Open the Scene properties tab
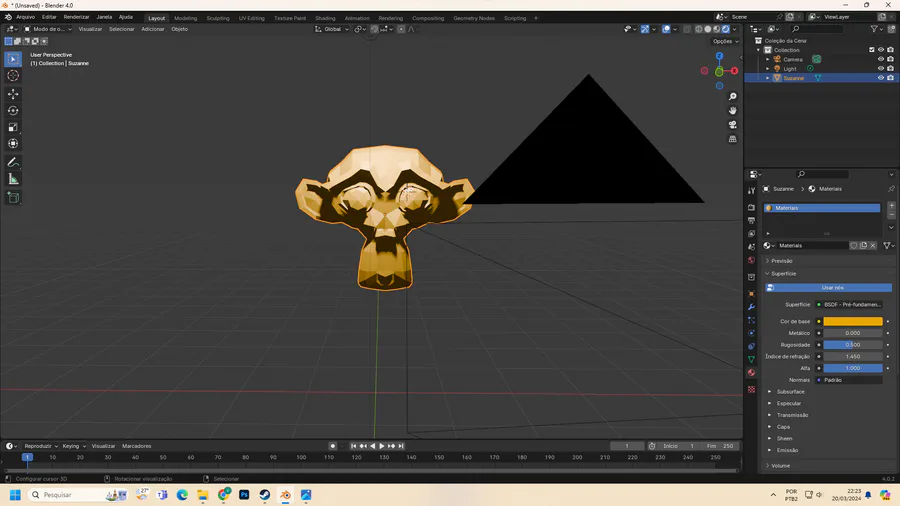Image resolution: width=900 pixels, height=506 pixels. click(x=751, y=247)
